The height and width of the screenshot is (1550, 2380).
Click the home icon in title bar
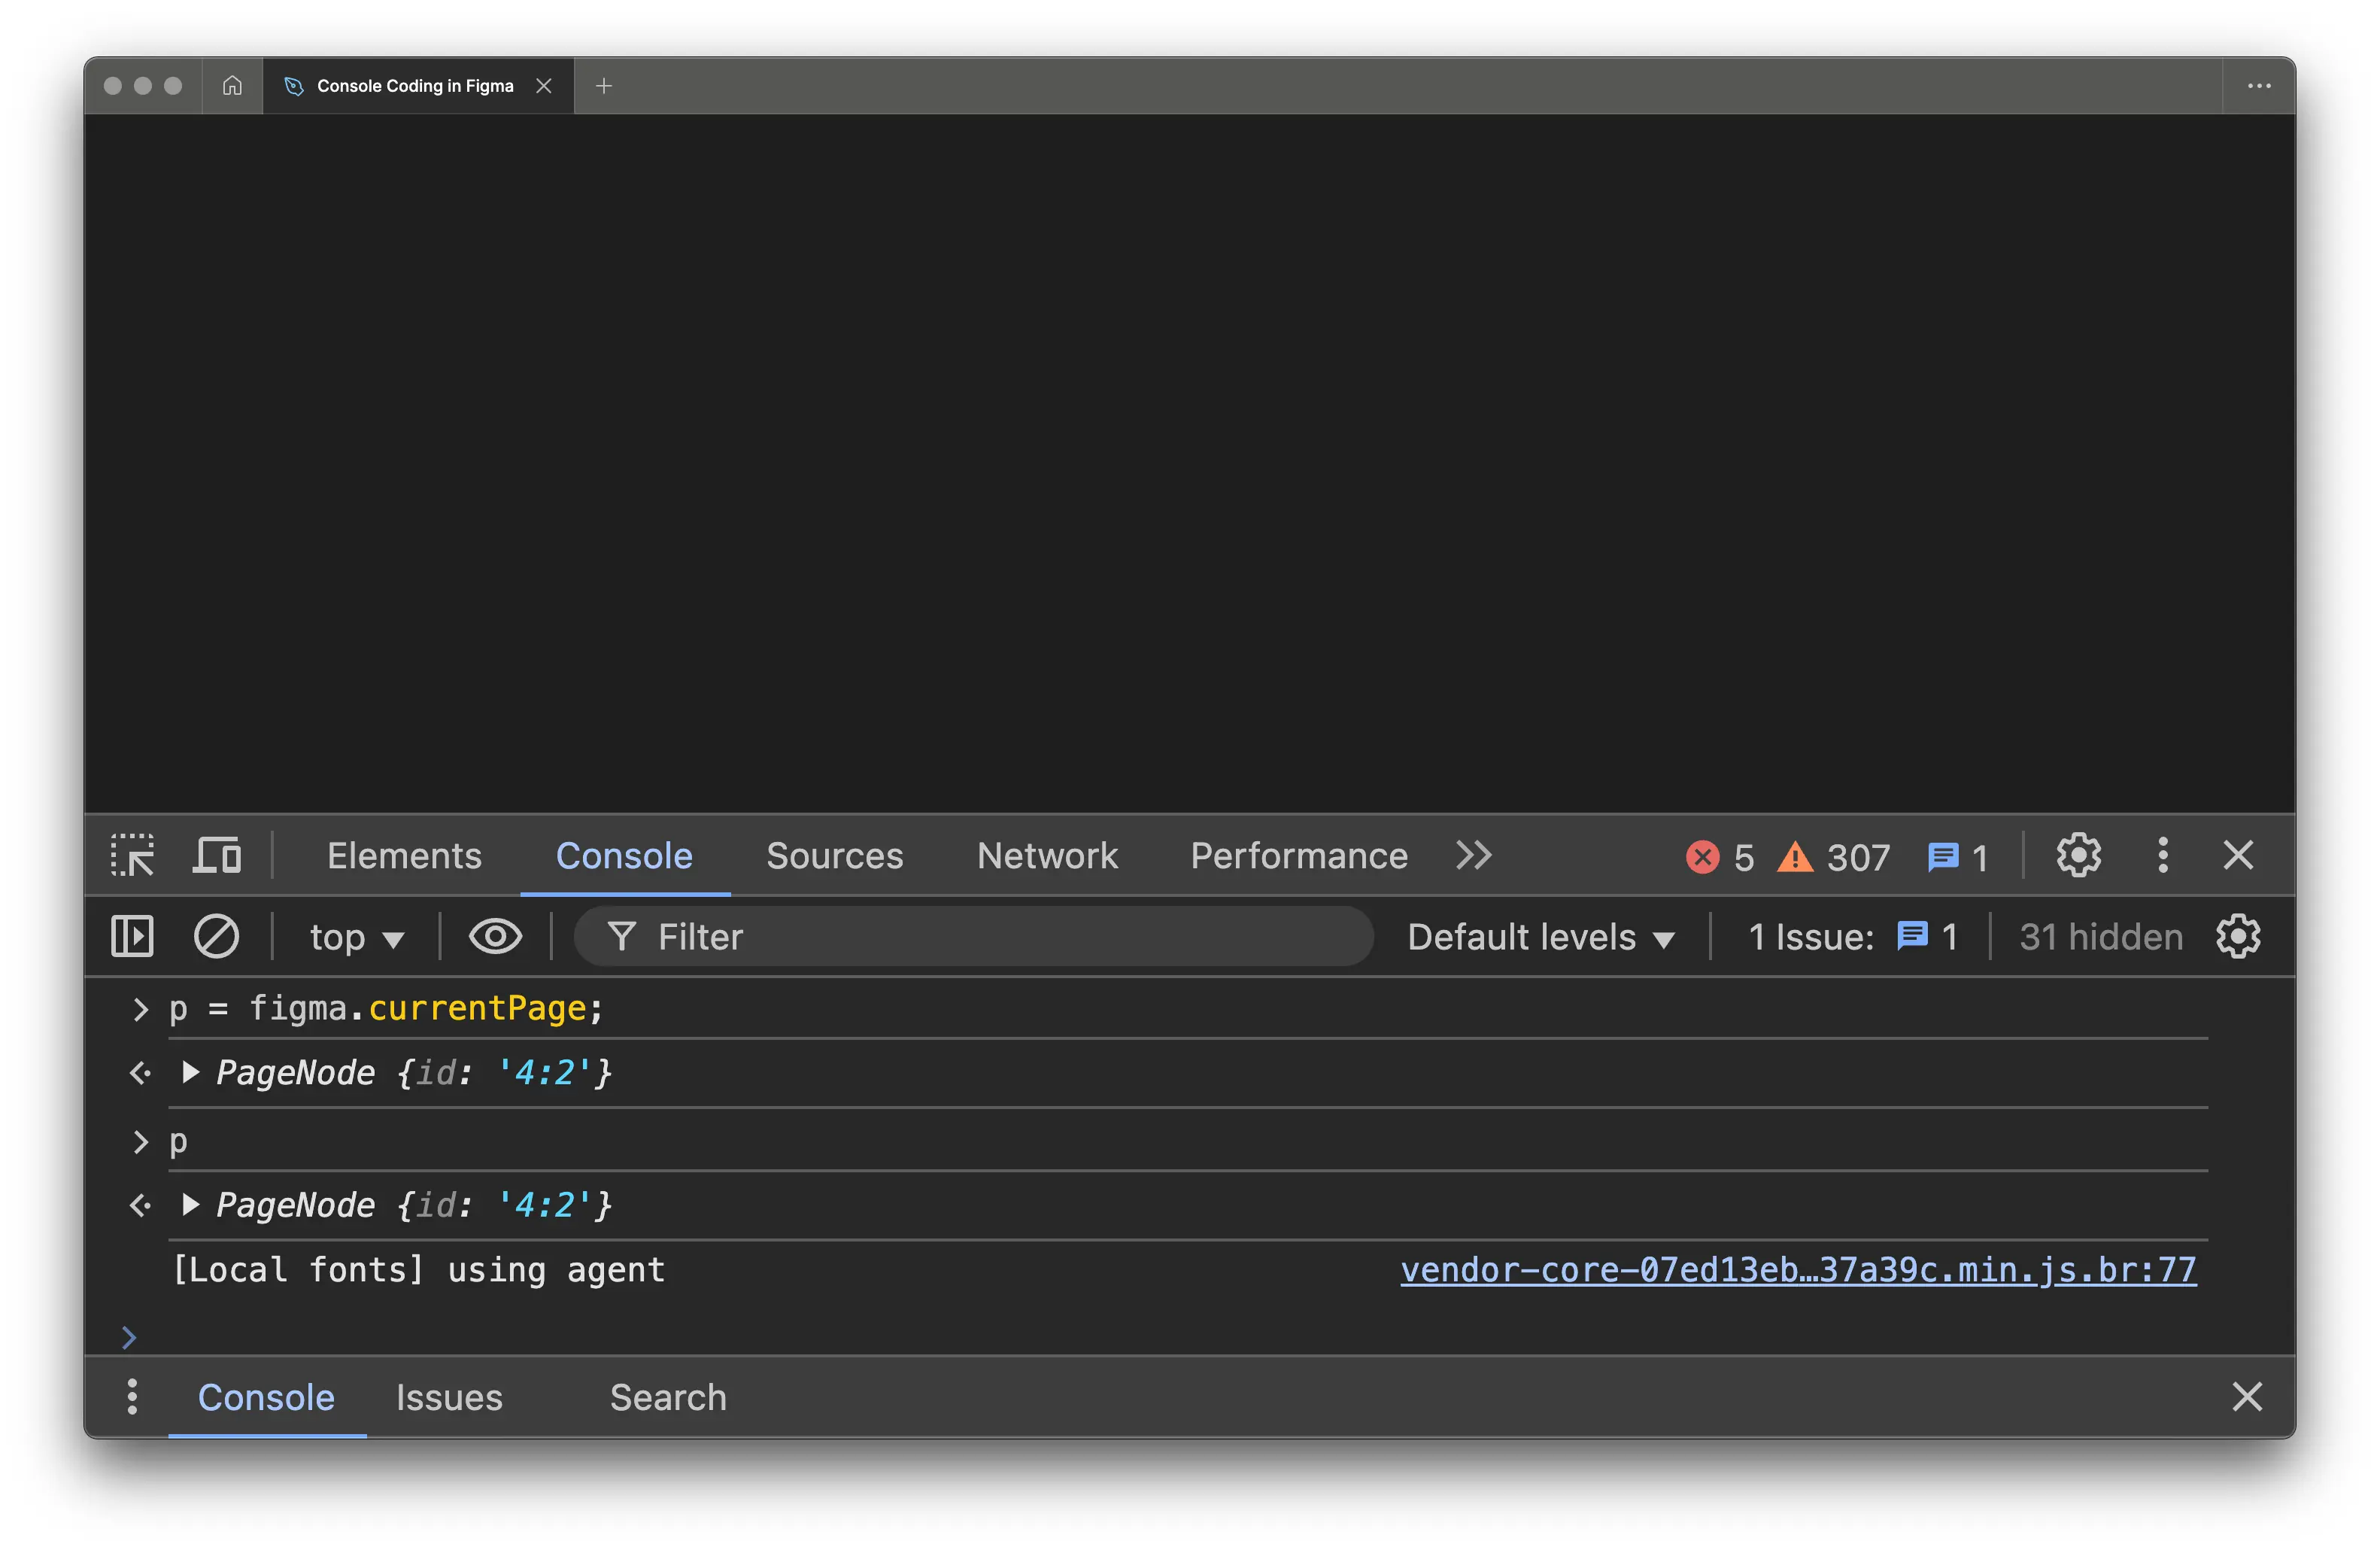[232, 86]
